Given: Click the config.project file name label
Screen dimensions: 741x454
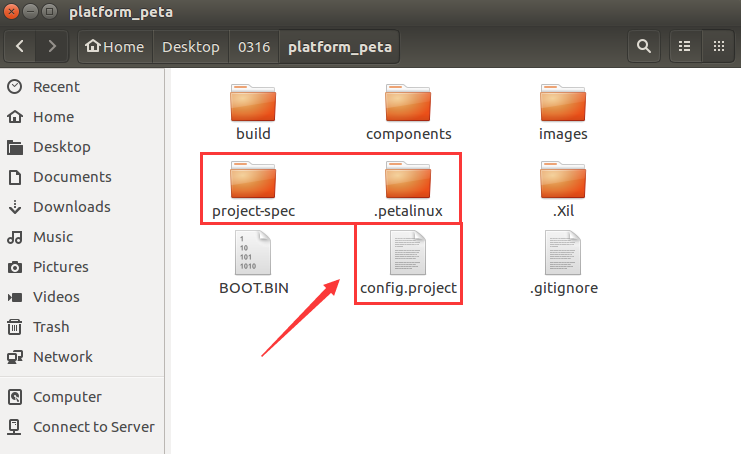Looking at the screenshot, I should pyautogui.click(x=408, y=288).
